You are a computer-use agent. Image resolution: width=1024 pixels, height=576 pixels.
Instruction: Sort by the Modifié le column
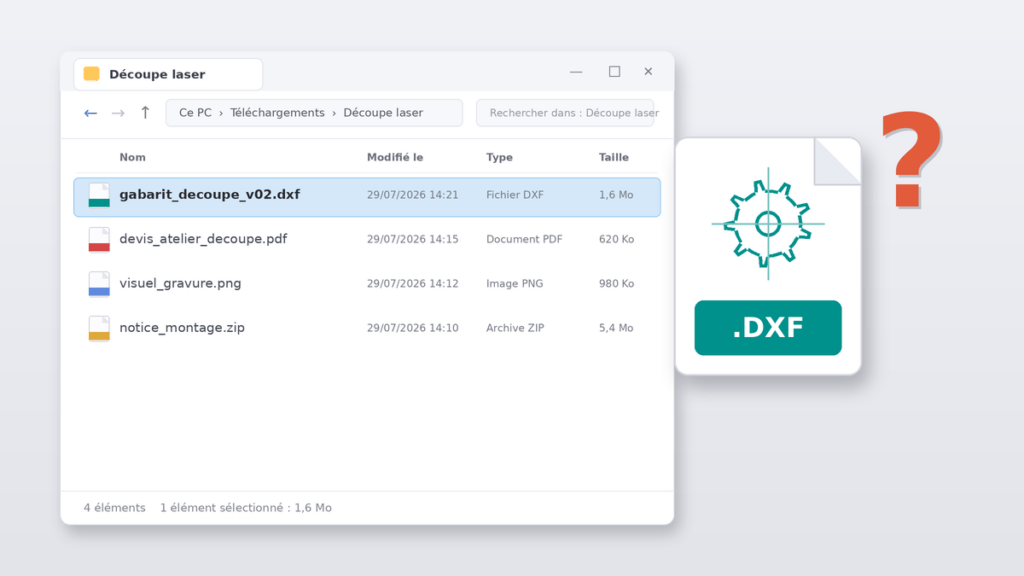click(x=395, y=157)
